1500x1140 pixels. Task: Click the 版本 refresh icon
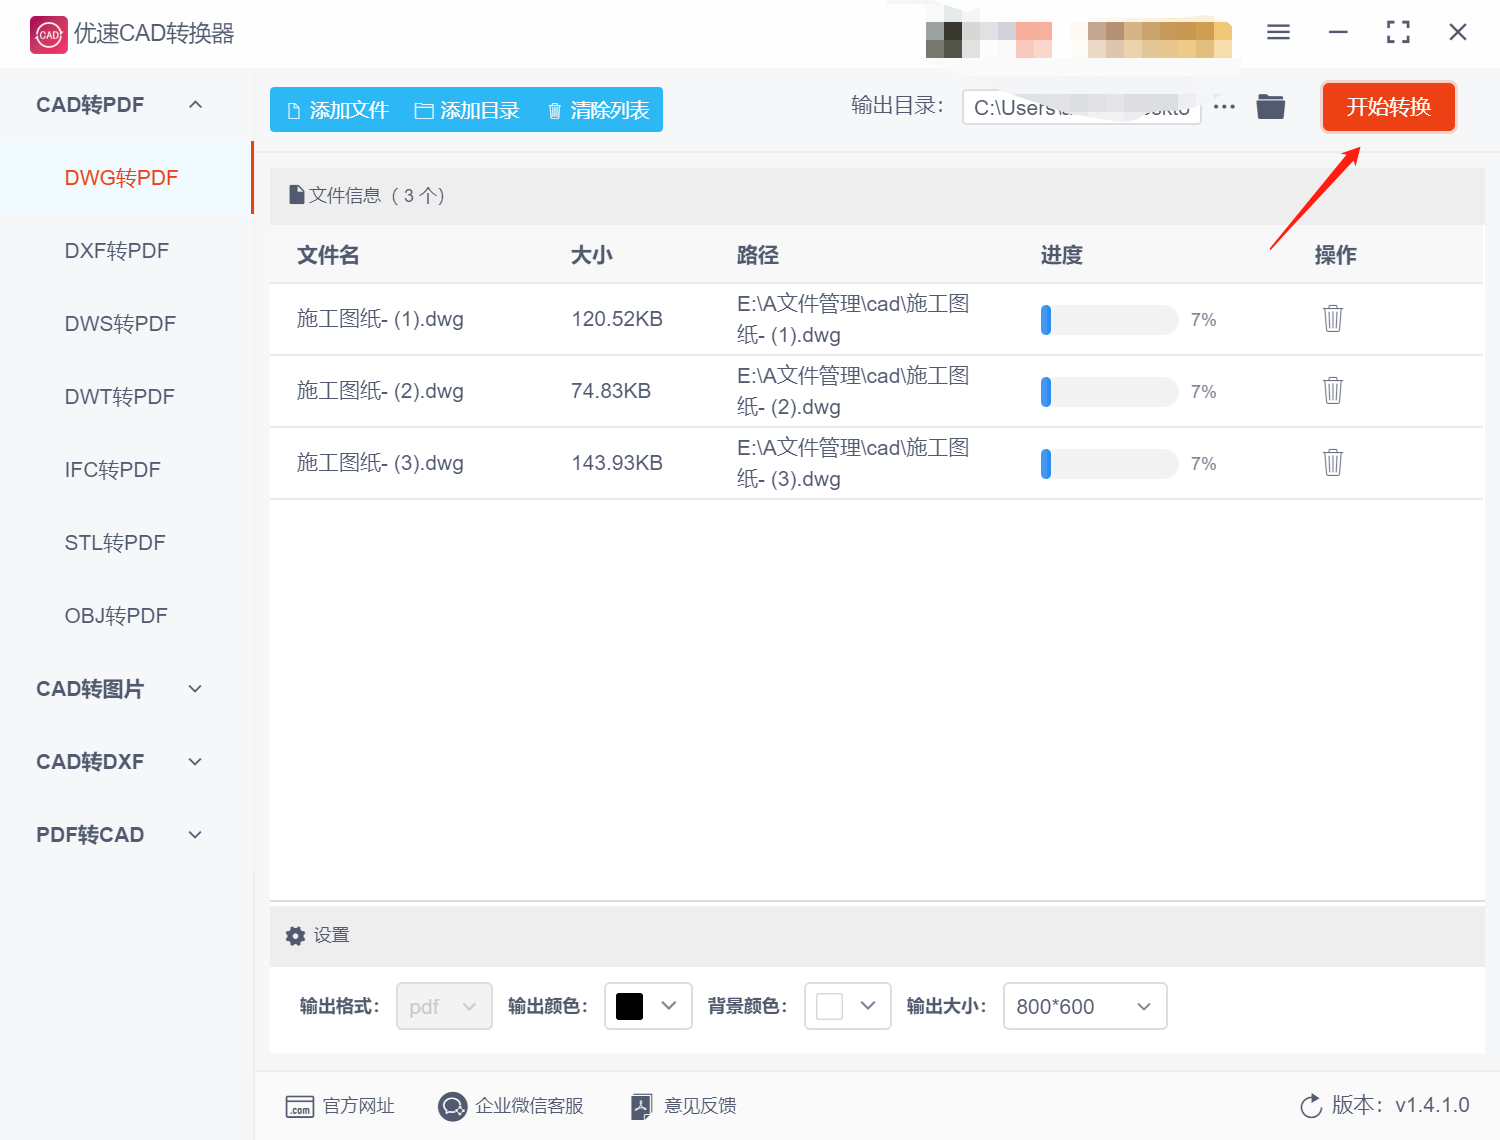point(1311,1106)
